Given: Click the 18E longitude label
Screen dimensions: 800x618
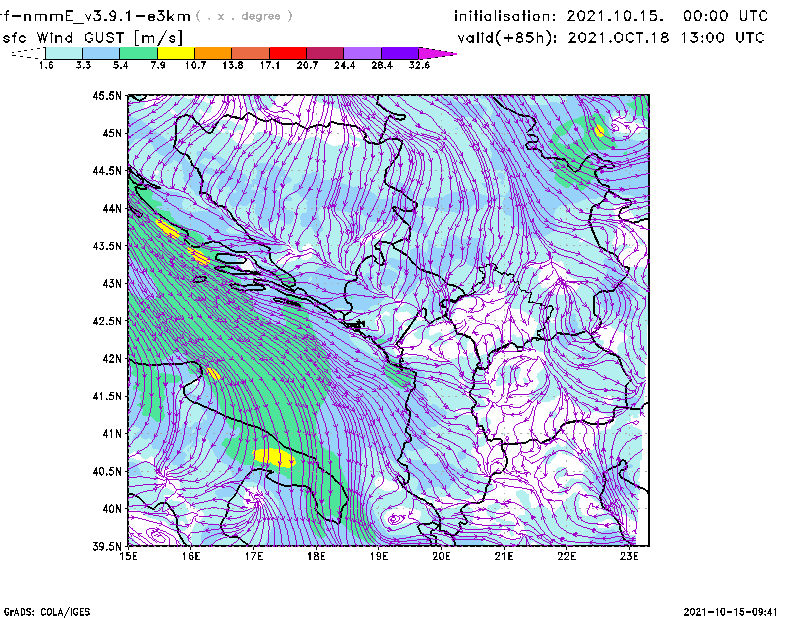Looking at the screenshot, I should click(316, 556).
